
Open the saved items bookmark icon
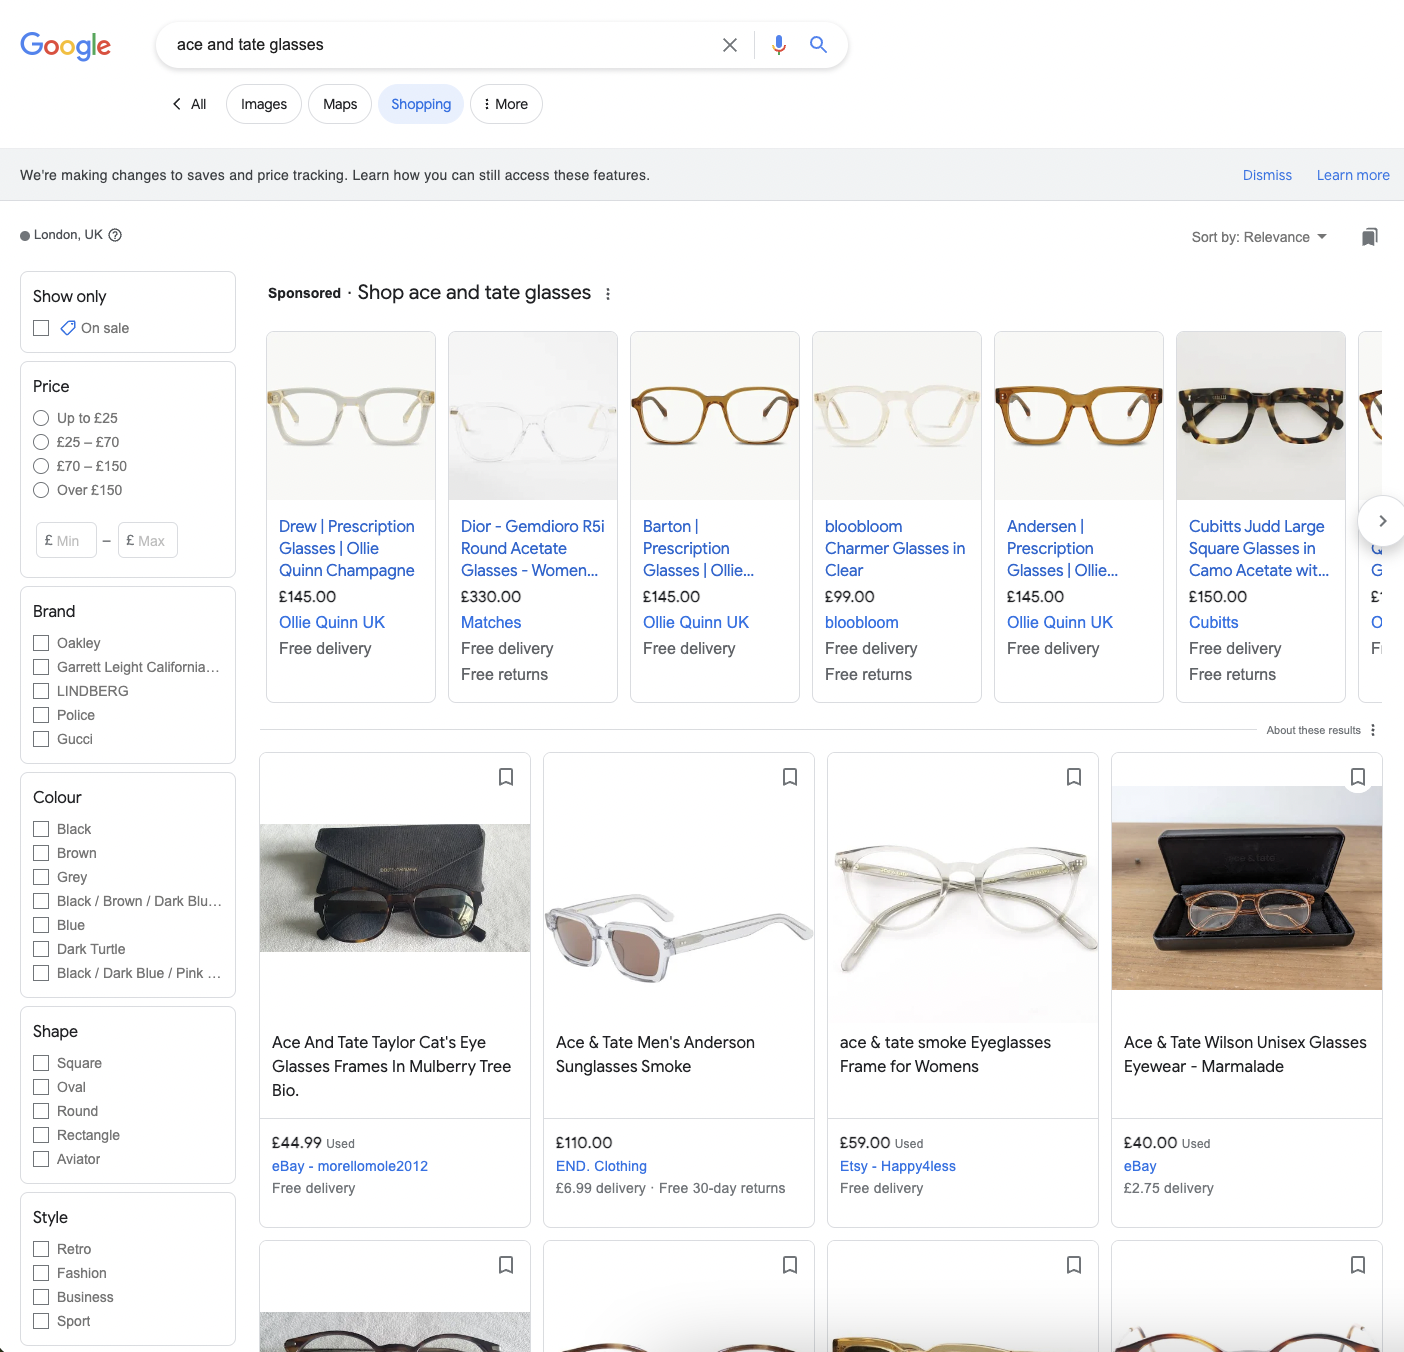[x=1370, y=237]
